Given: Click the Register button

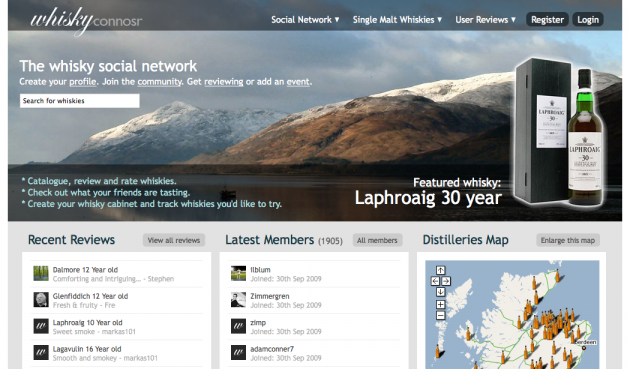Looking at the screenshot, I should (547, 20).
